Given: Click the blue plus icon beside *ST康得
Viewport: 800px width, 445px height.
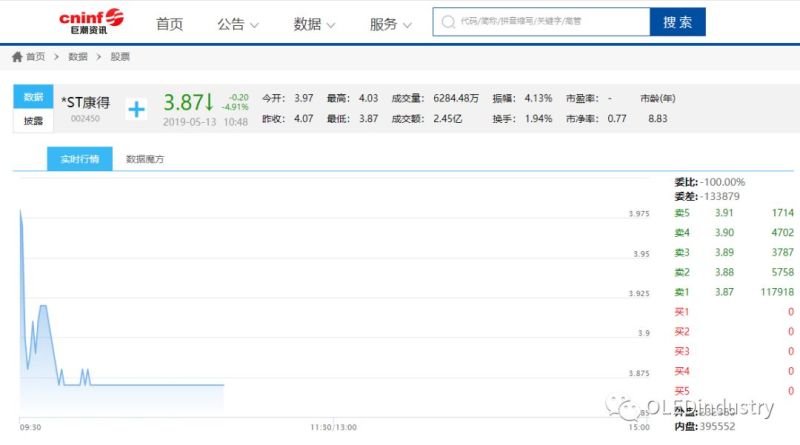Looking at the screenshot, I should click(x=136, y=107).
